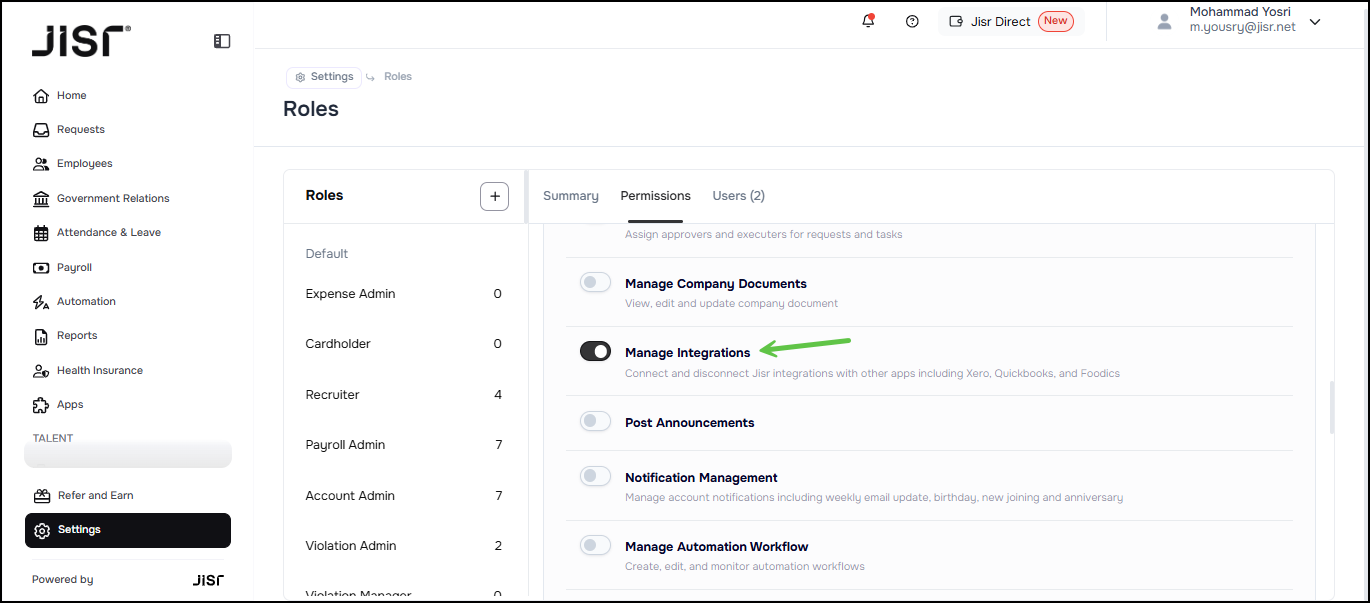Click the permissions list vertical scrollbar

pyautogui.click(x=1331, y=407)
